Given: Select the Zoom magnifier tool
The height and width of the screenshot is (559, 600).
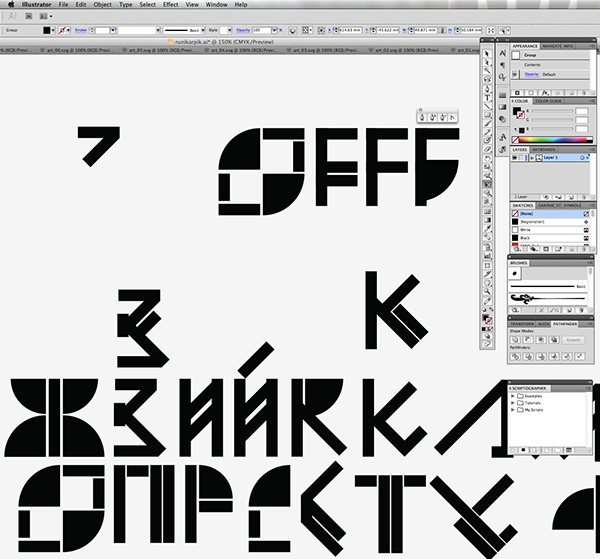Looking at the screenshot, I should point(487,292).
